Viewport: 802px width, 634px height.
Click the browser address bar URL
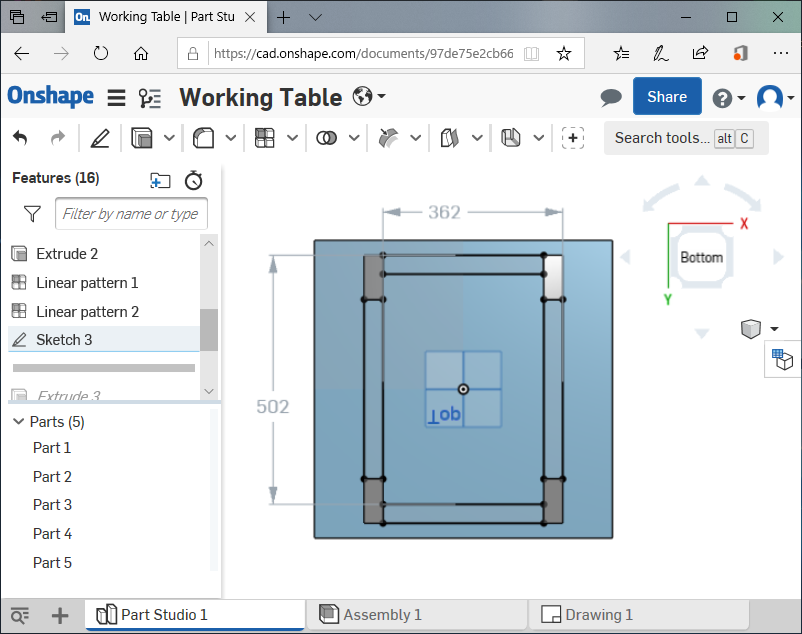(x=363, y=53)
